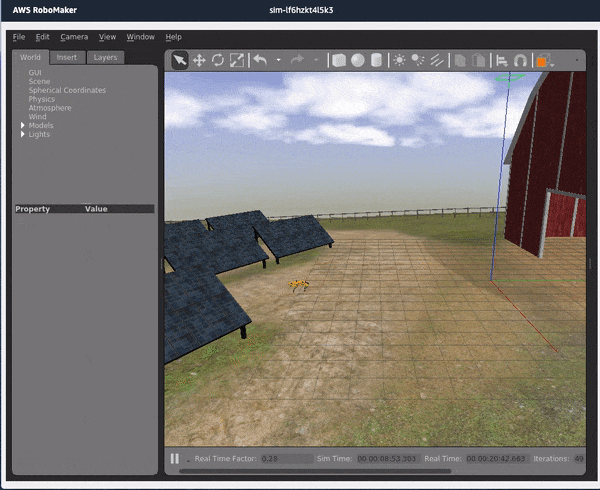Switch to the Insert tab
Screen dimensions: 600x490
[x=67, y=57]
